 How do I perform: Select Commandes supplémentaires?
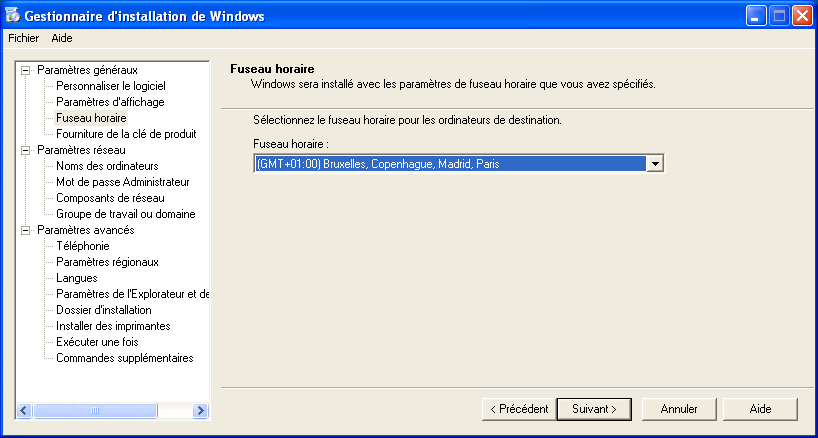[x=125, y=358]
